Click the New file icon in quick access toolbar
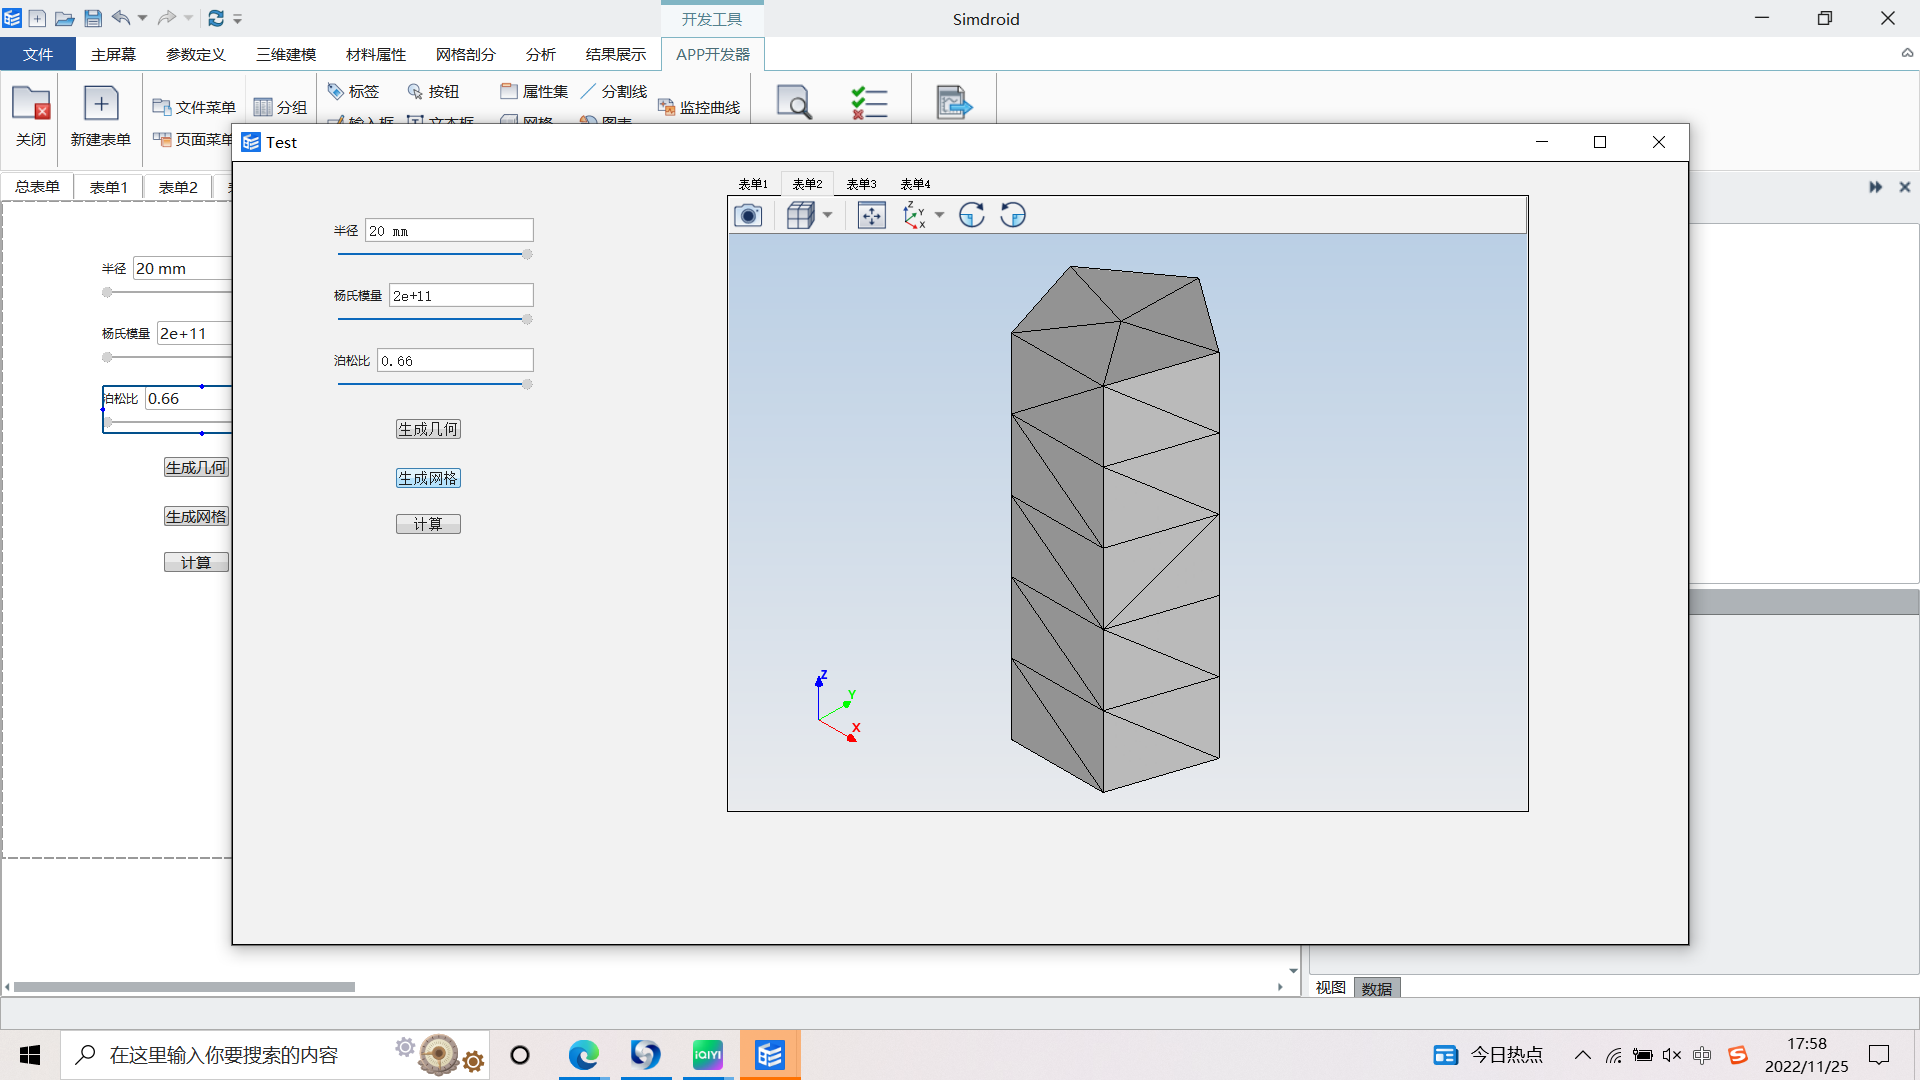Viewport: 1920px width, 1080px height. coord(37,18)
